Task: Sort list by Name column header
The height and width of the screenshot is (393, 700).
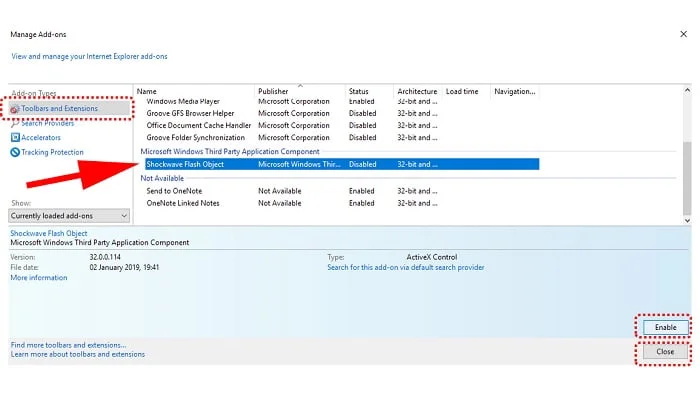Action: coord(146,92)
